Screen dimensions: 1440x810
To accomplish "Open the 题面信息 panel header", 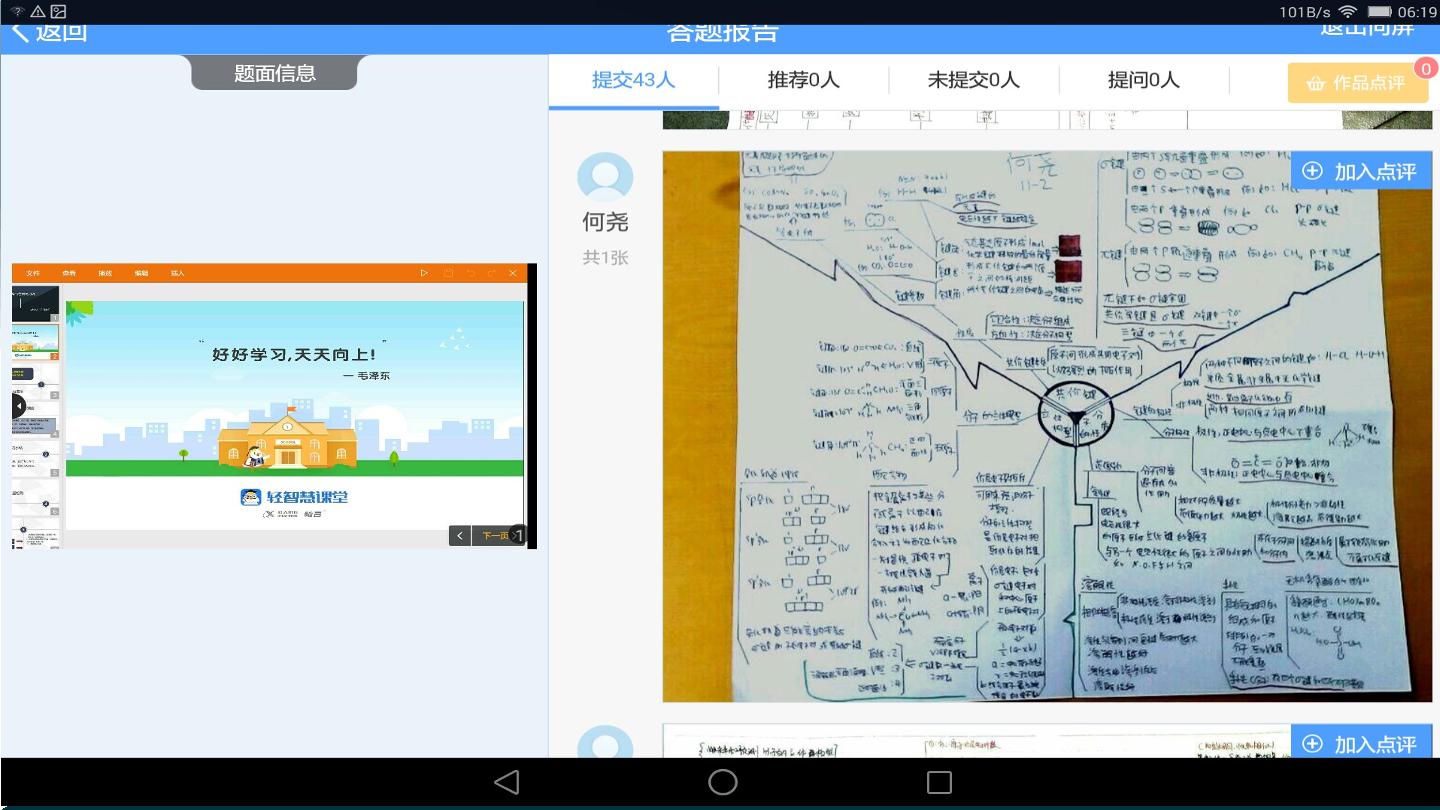I will [x=274, y=73].
